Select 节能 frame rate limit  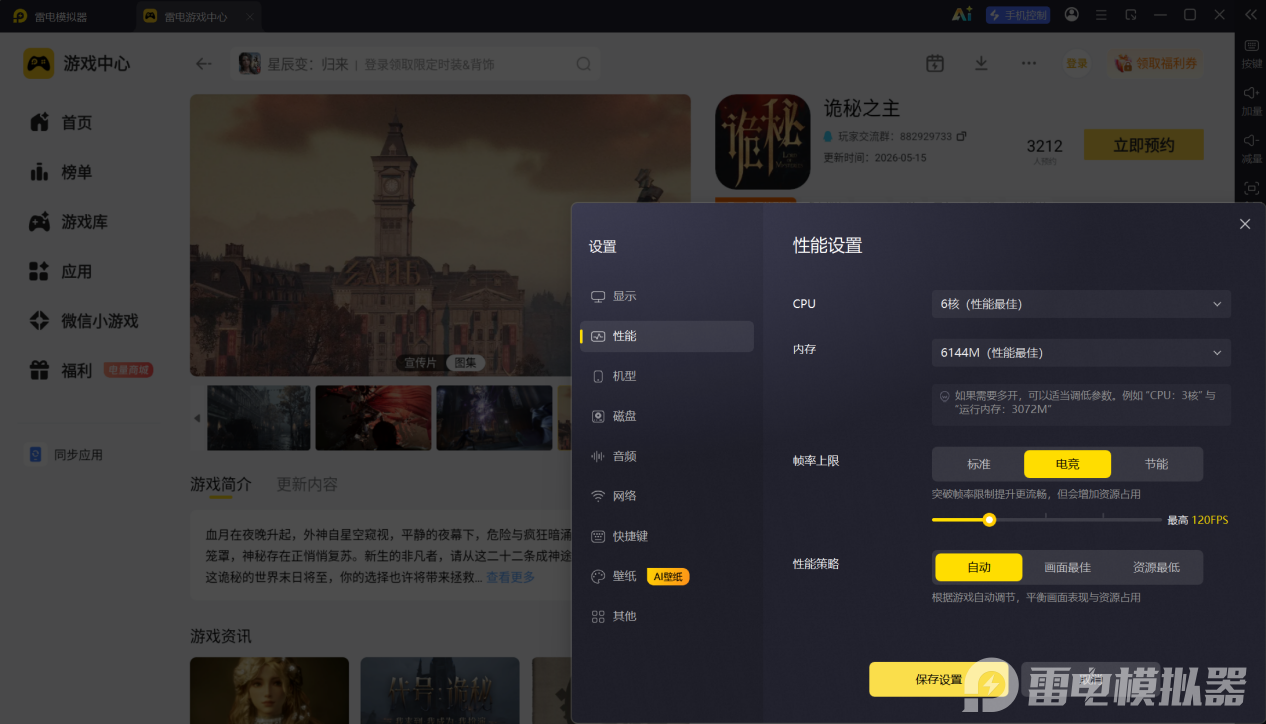[1156, 464]
